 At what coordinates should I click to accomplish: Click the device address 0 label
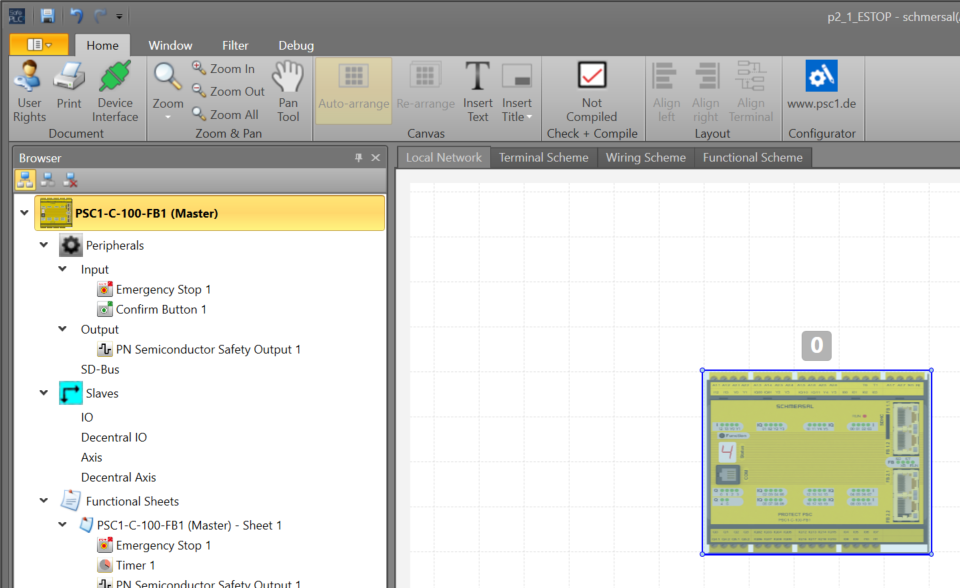tap(817, 345)
